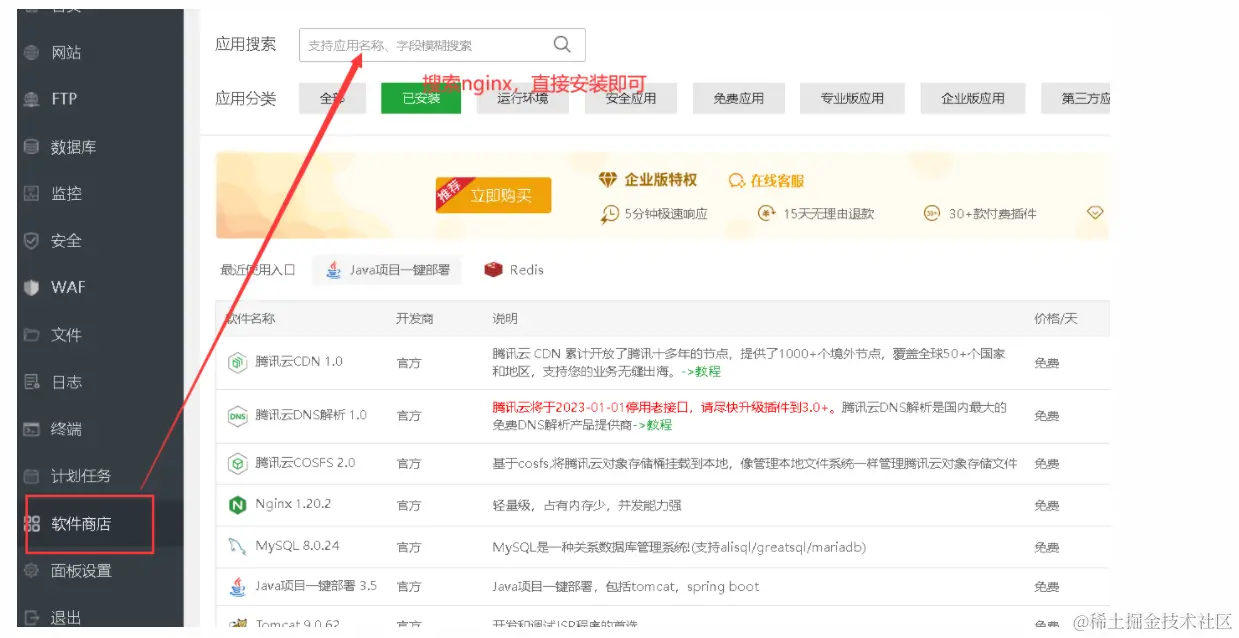Select the 免费应用 category tab
The height and width of the screenshot is (638, 1239).
click(739, 98)
